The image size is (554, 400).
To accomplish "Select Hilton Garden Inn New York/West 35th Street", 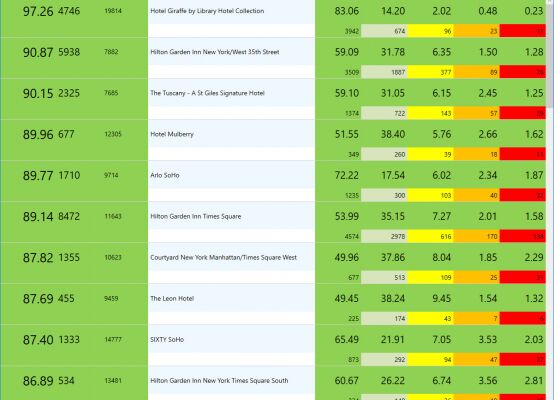I will coord(215,52).
